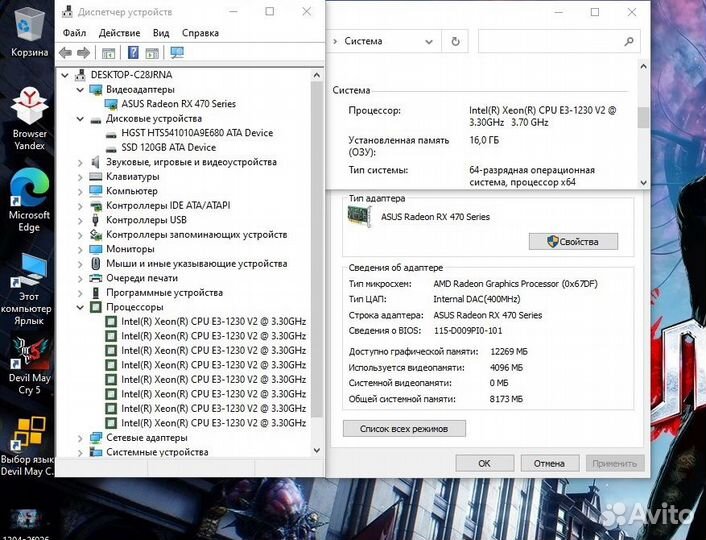The height and width of the screenshot is (540, 706).
Task: Collapse the Дисковые устройства category
Action: click(80, 119)
